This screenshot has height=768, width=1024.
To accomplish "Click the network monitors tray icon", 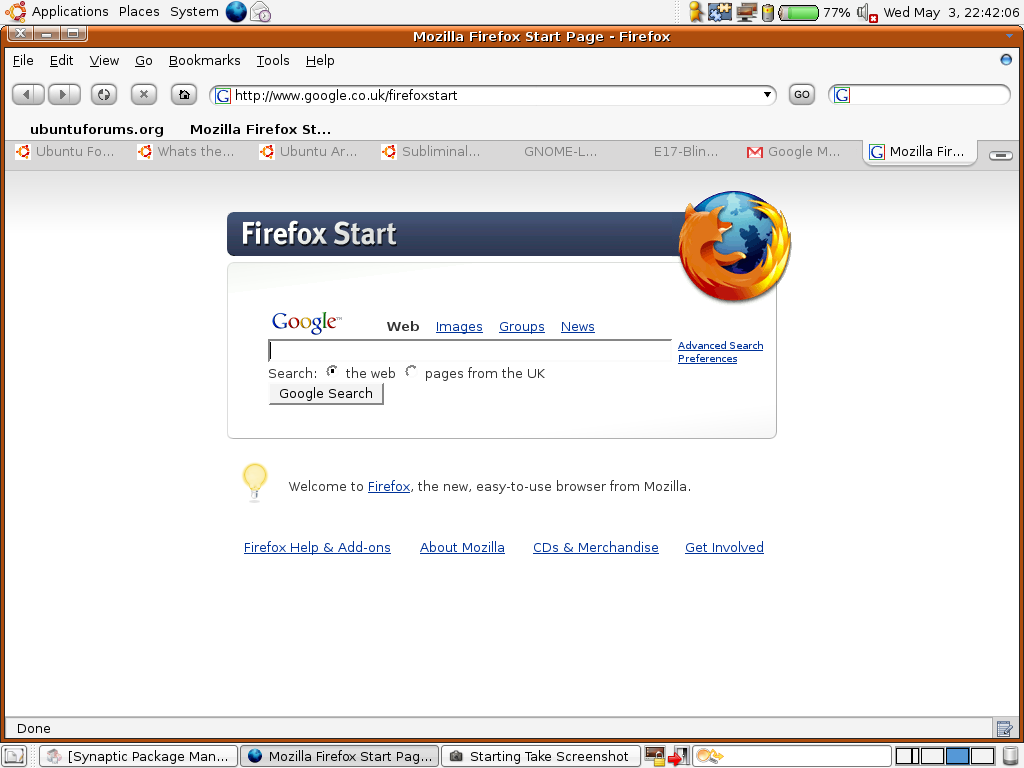I will coord(746,12).
